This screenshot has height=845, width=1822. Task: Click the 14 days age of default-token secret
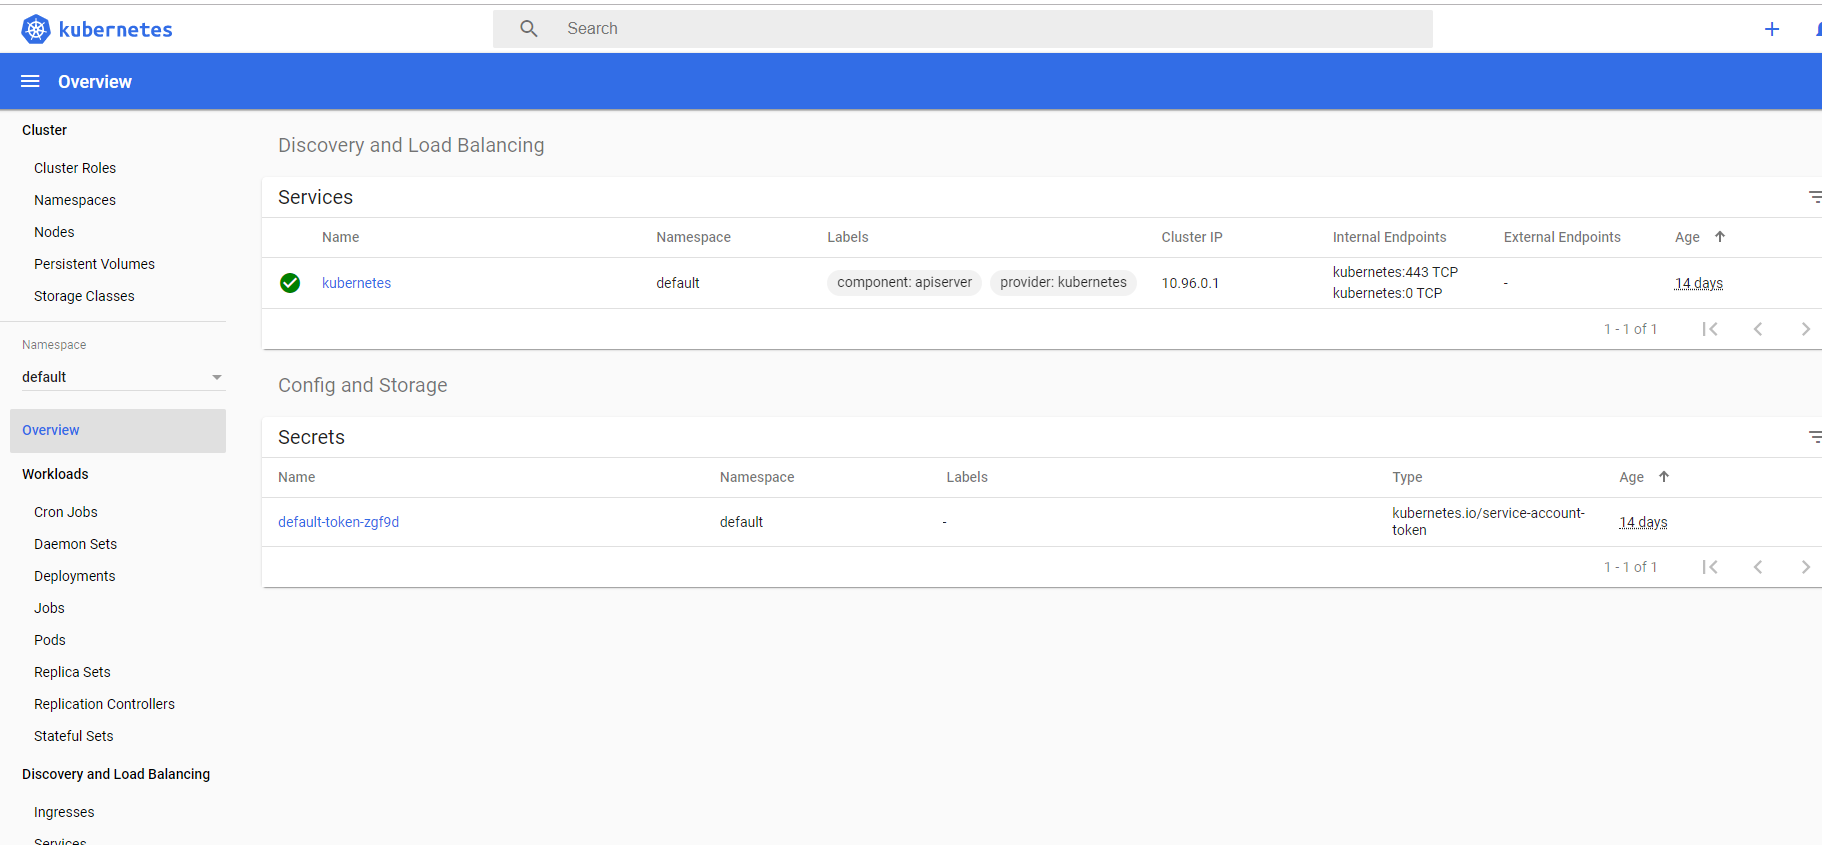pos(1643,522)
